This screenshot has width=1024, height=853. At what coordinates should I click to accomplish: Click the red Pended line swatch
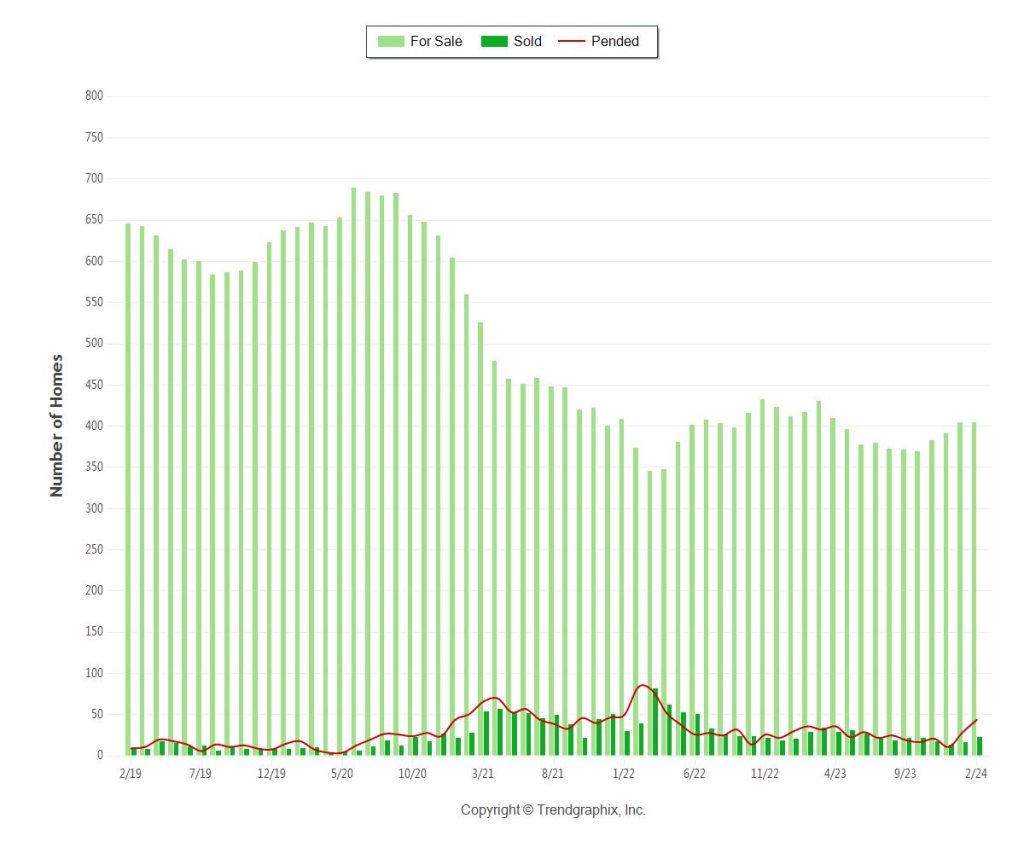pos(571,41)
